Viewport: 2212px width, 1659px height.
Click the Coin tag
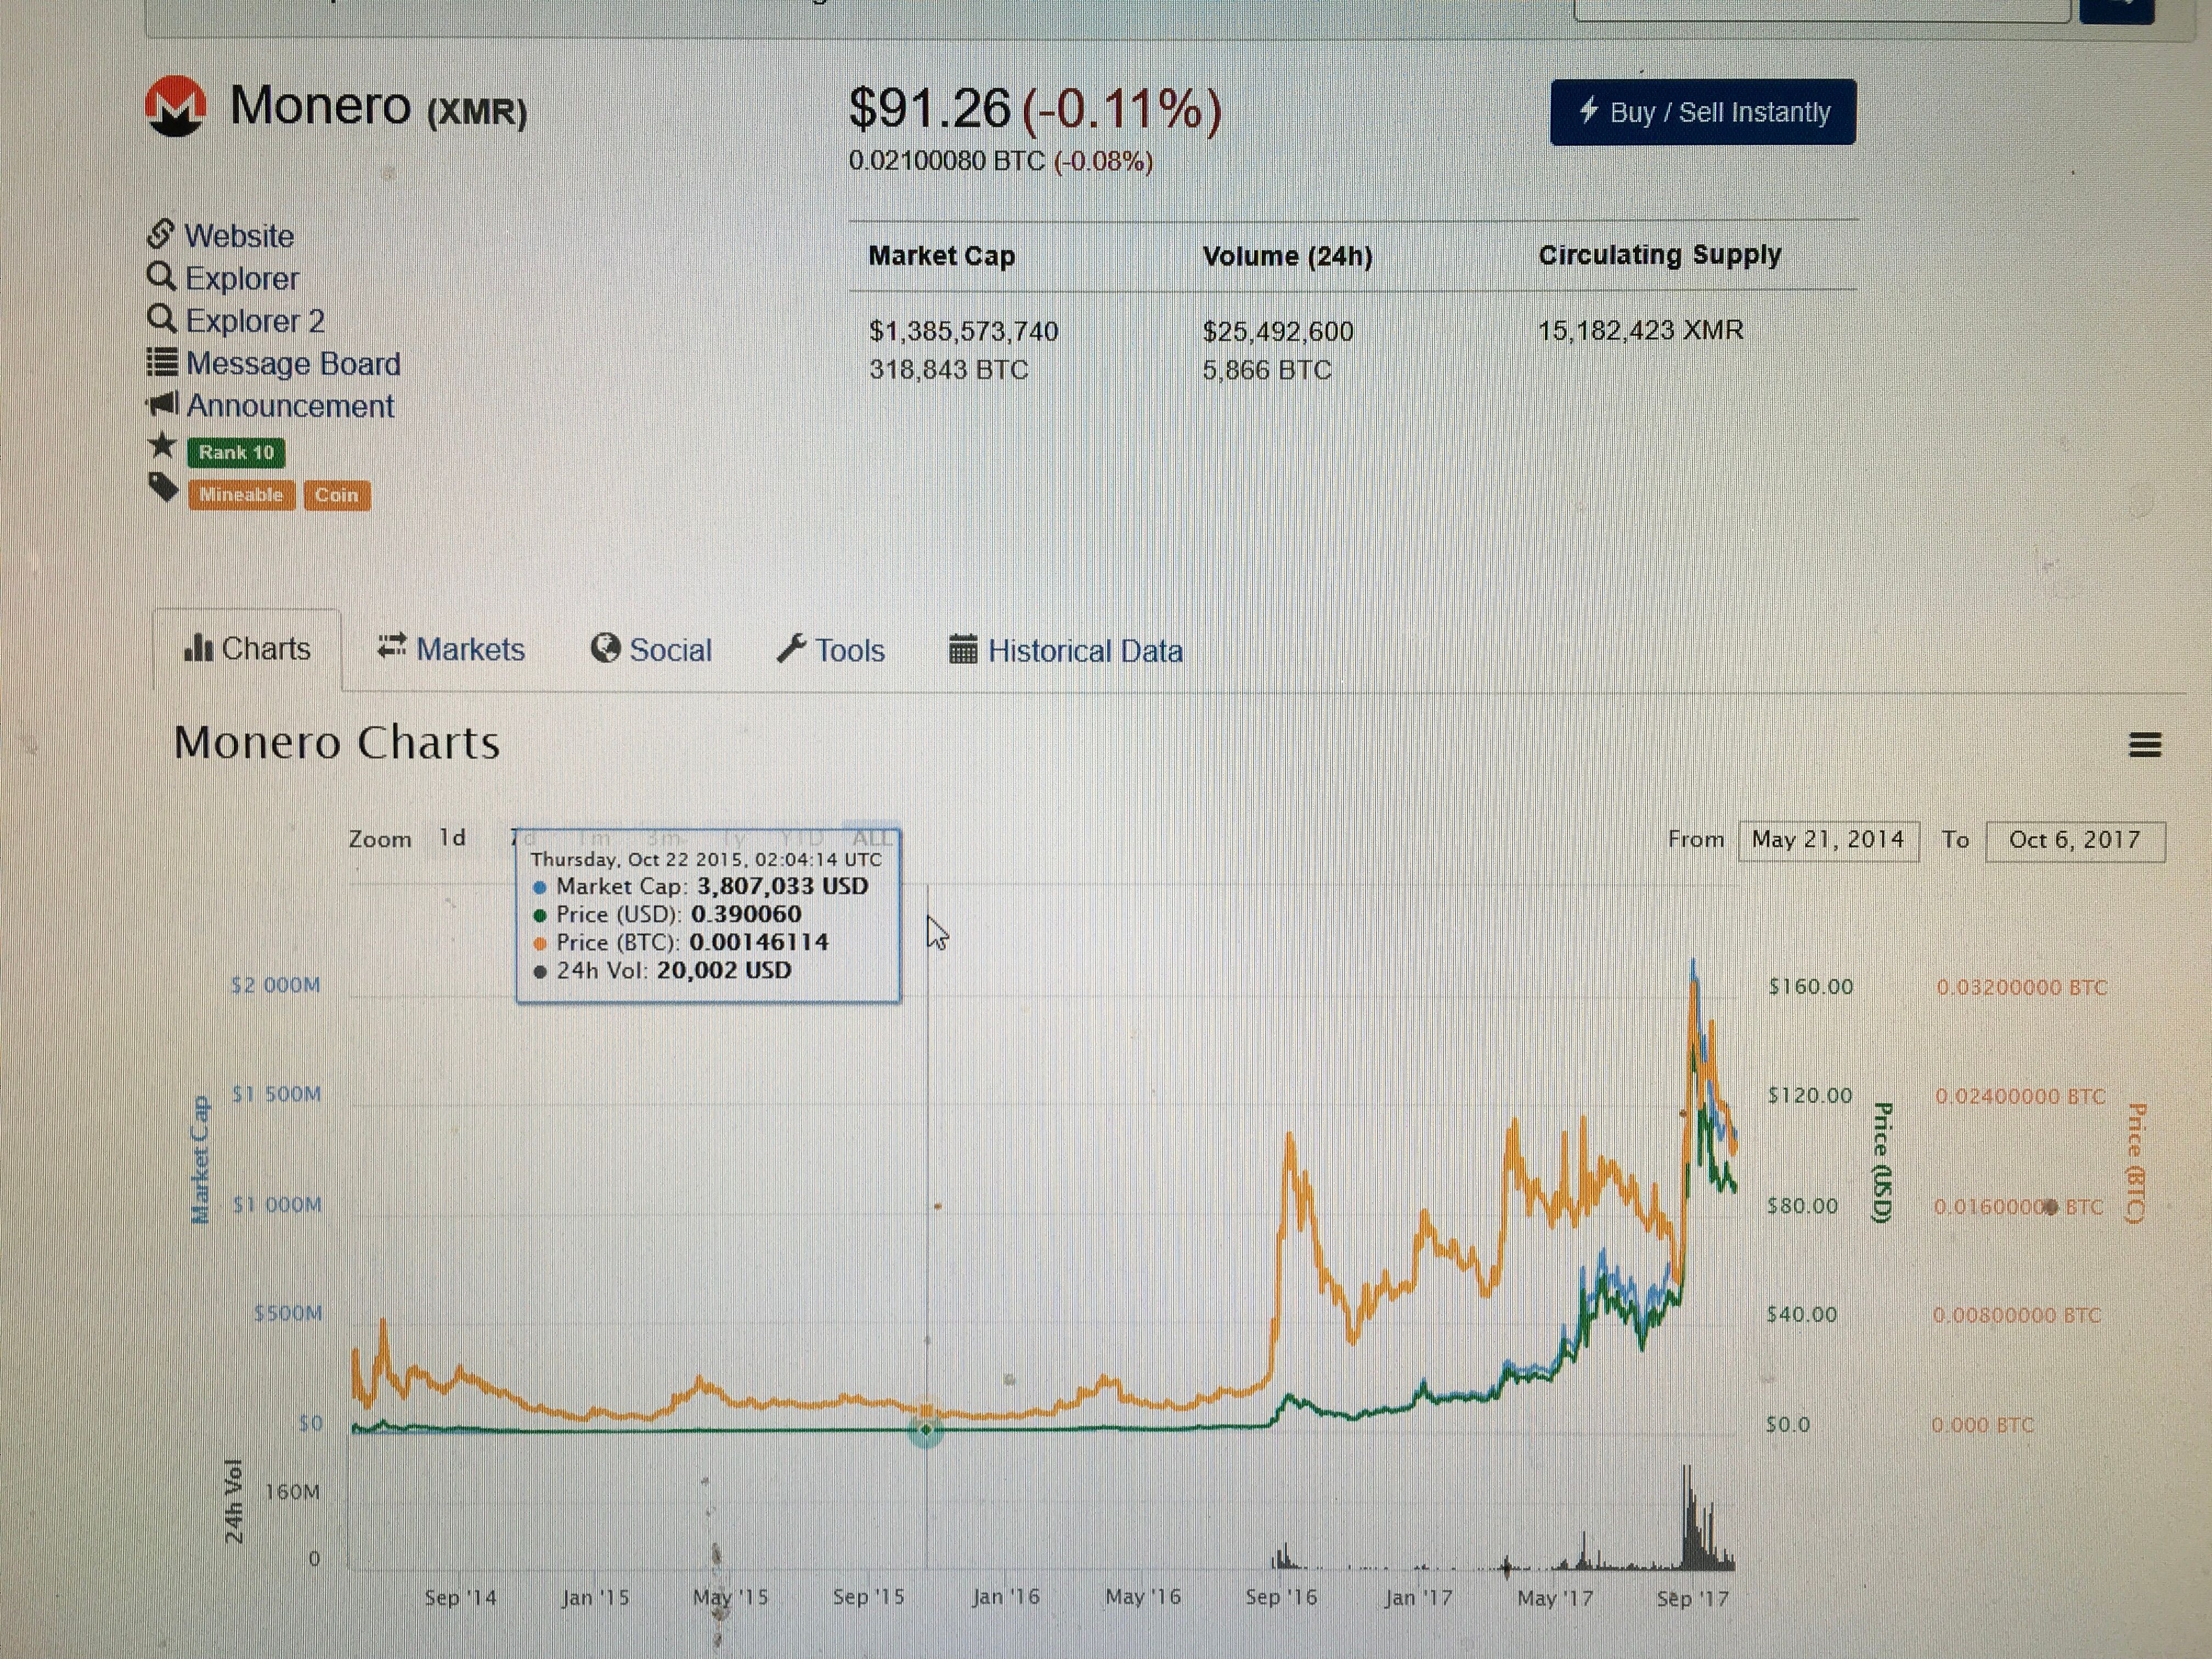[337, 495]
